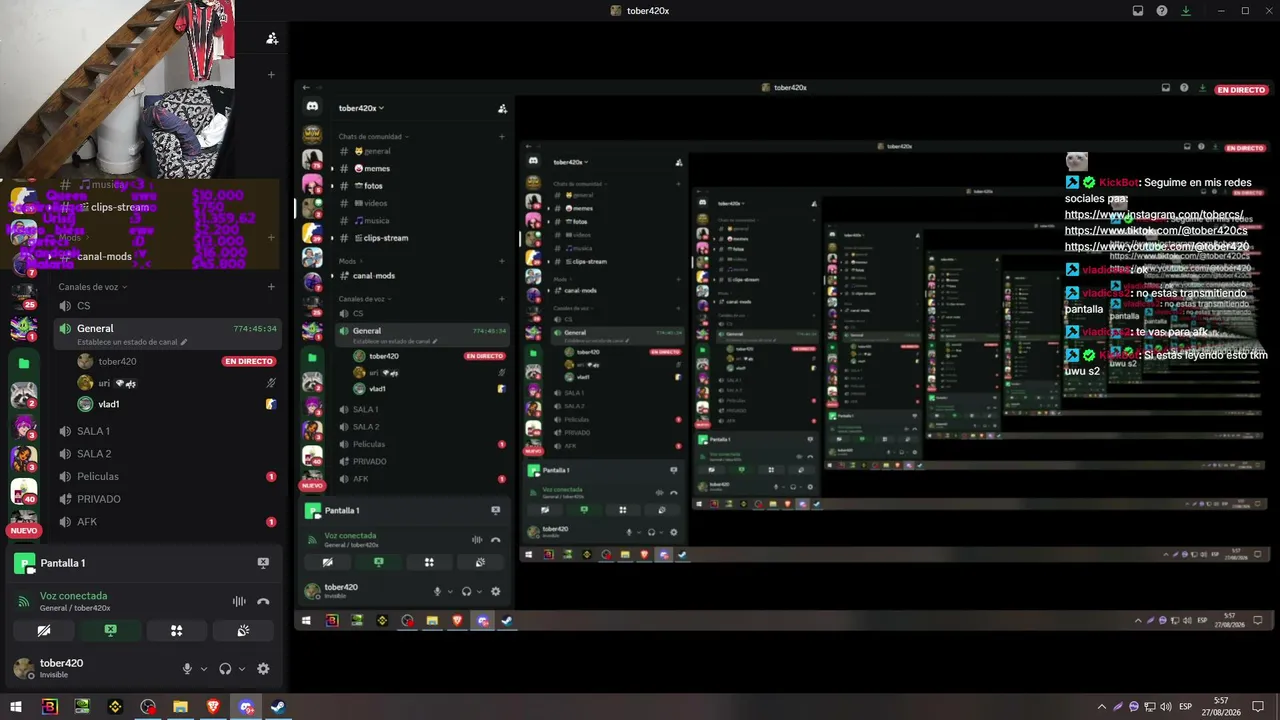
Task: Open the soundboard button
Action: point(243,631)
